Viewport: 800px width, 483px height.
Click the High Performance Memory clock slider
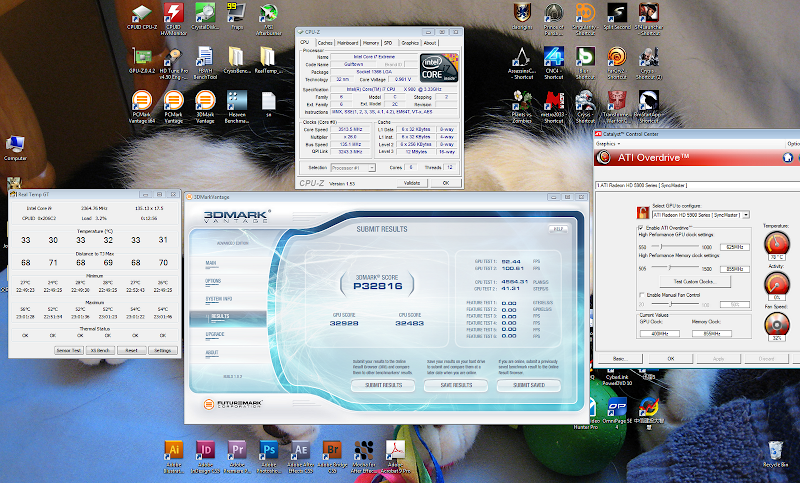click(677, 268)
